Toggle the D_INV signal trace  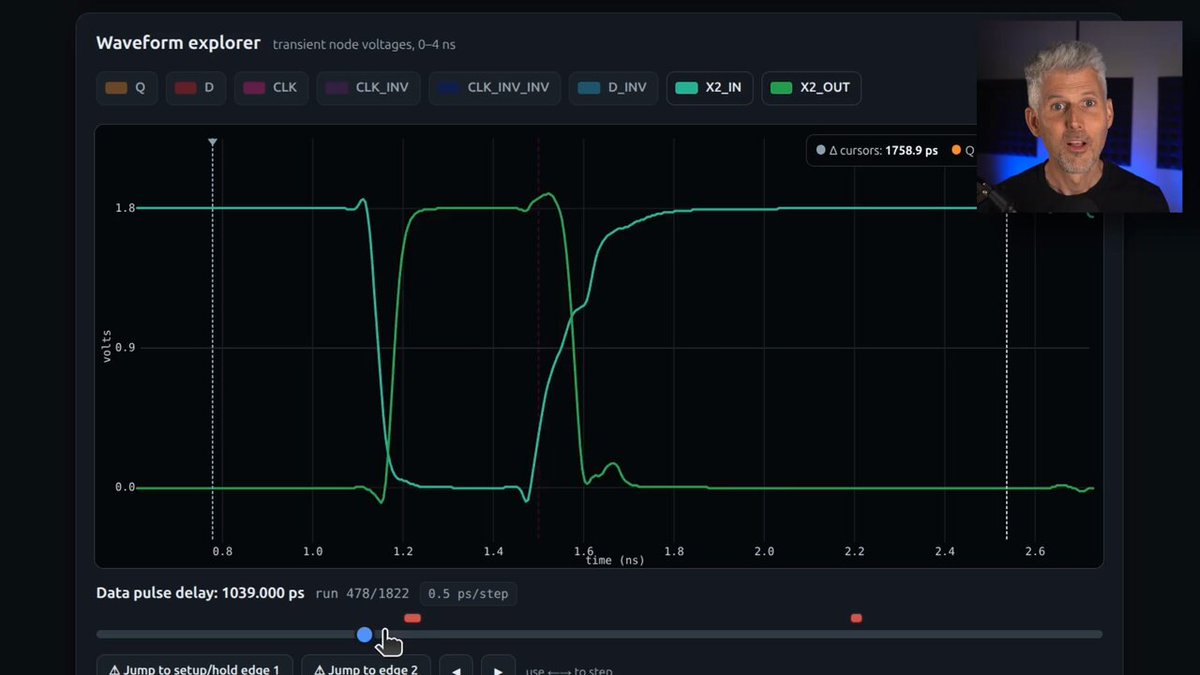coord(614,88)
